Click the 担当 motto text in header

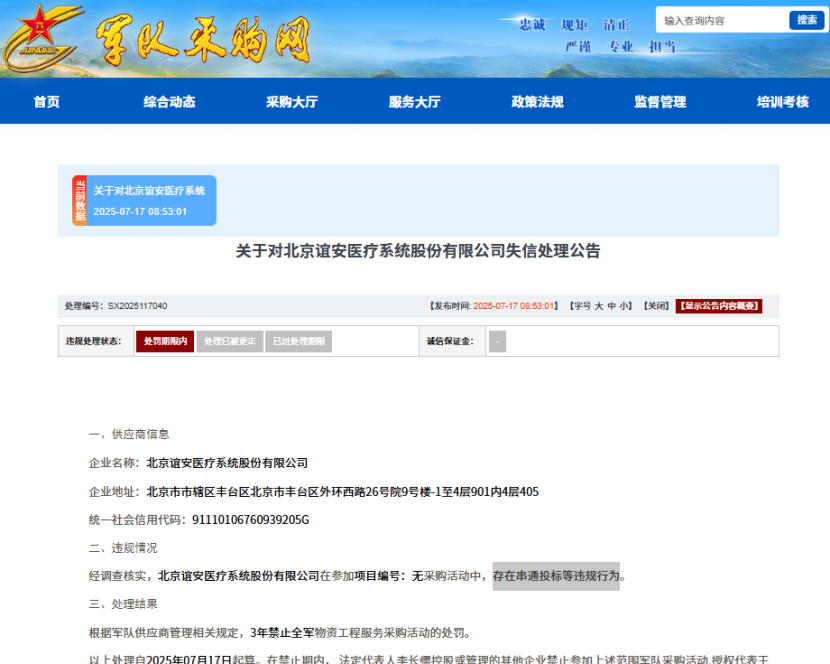pyautogui.click(x=663, y=47)
